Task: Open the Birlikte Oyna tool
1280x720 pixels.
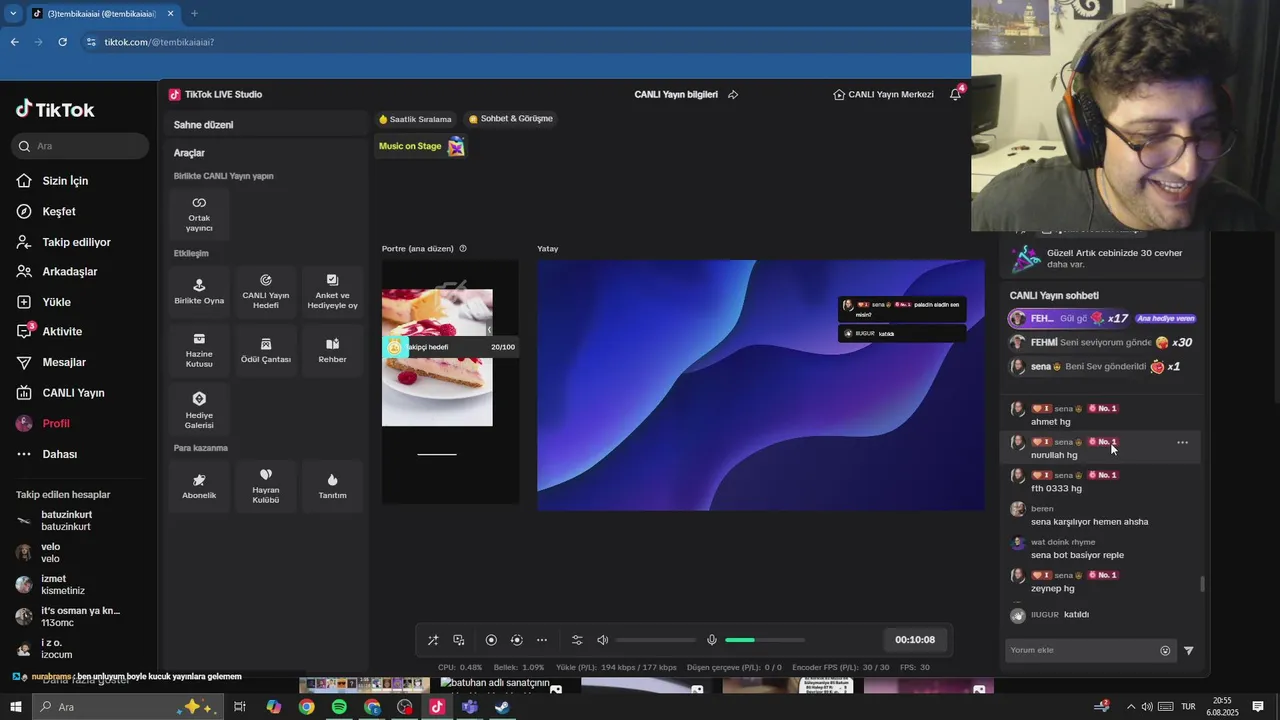Action: point(199,291)
